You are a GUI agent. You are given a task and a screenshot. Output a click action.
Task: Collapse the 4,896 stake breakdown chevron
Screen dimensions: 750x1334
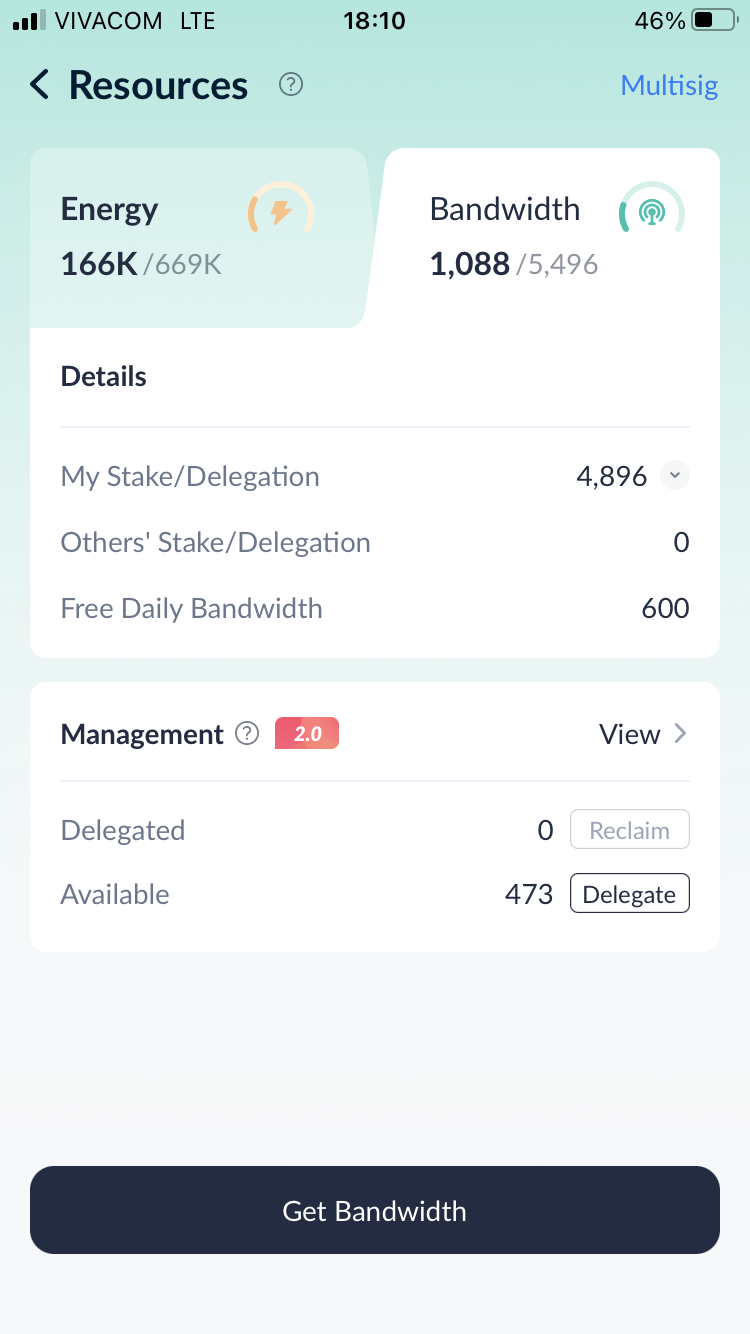[x=674, y=476]
